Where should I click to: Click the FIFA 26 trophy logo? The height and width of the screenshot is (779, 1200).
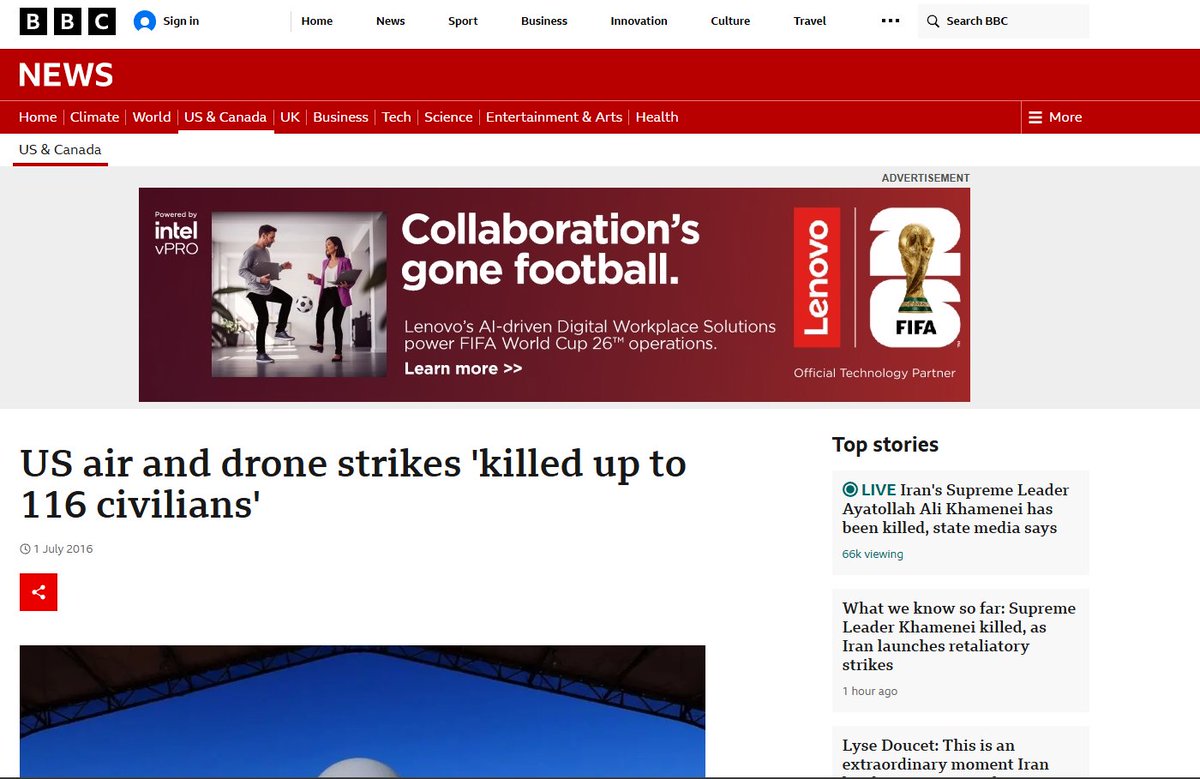pyautogui.click(x=913, y=278)
